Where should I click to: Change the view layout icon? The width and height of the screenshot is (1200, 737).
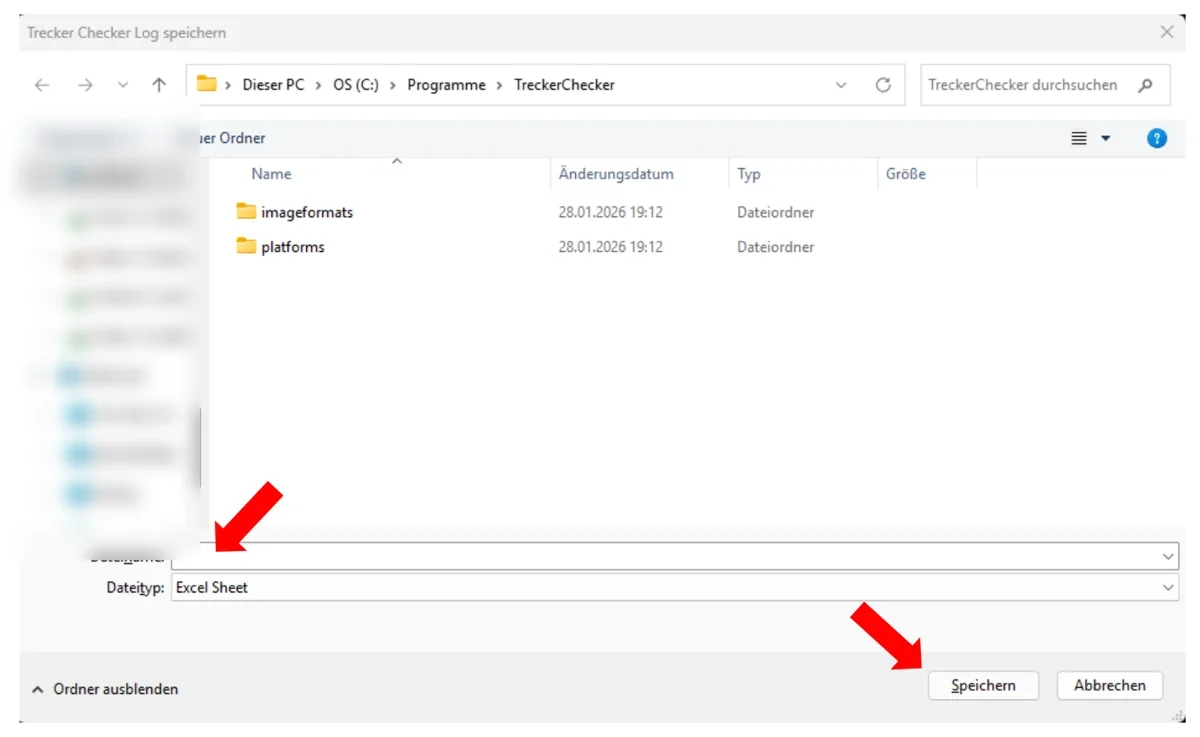point(1079,139)
